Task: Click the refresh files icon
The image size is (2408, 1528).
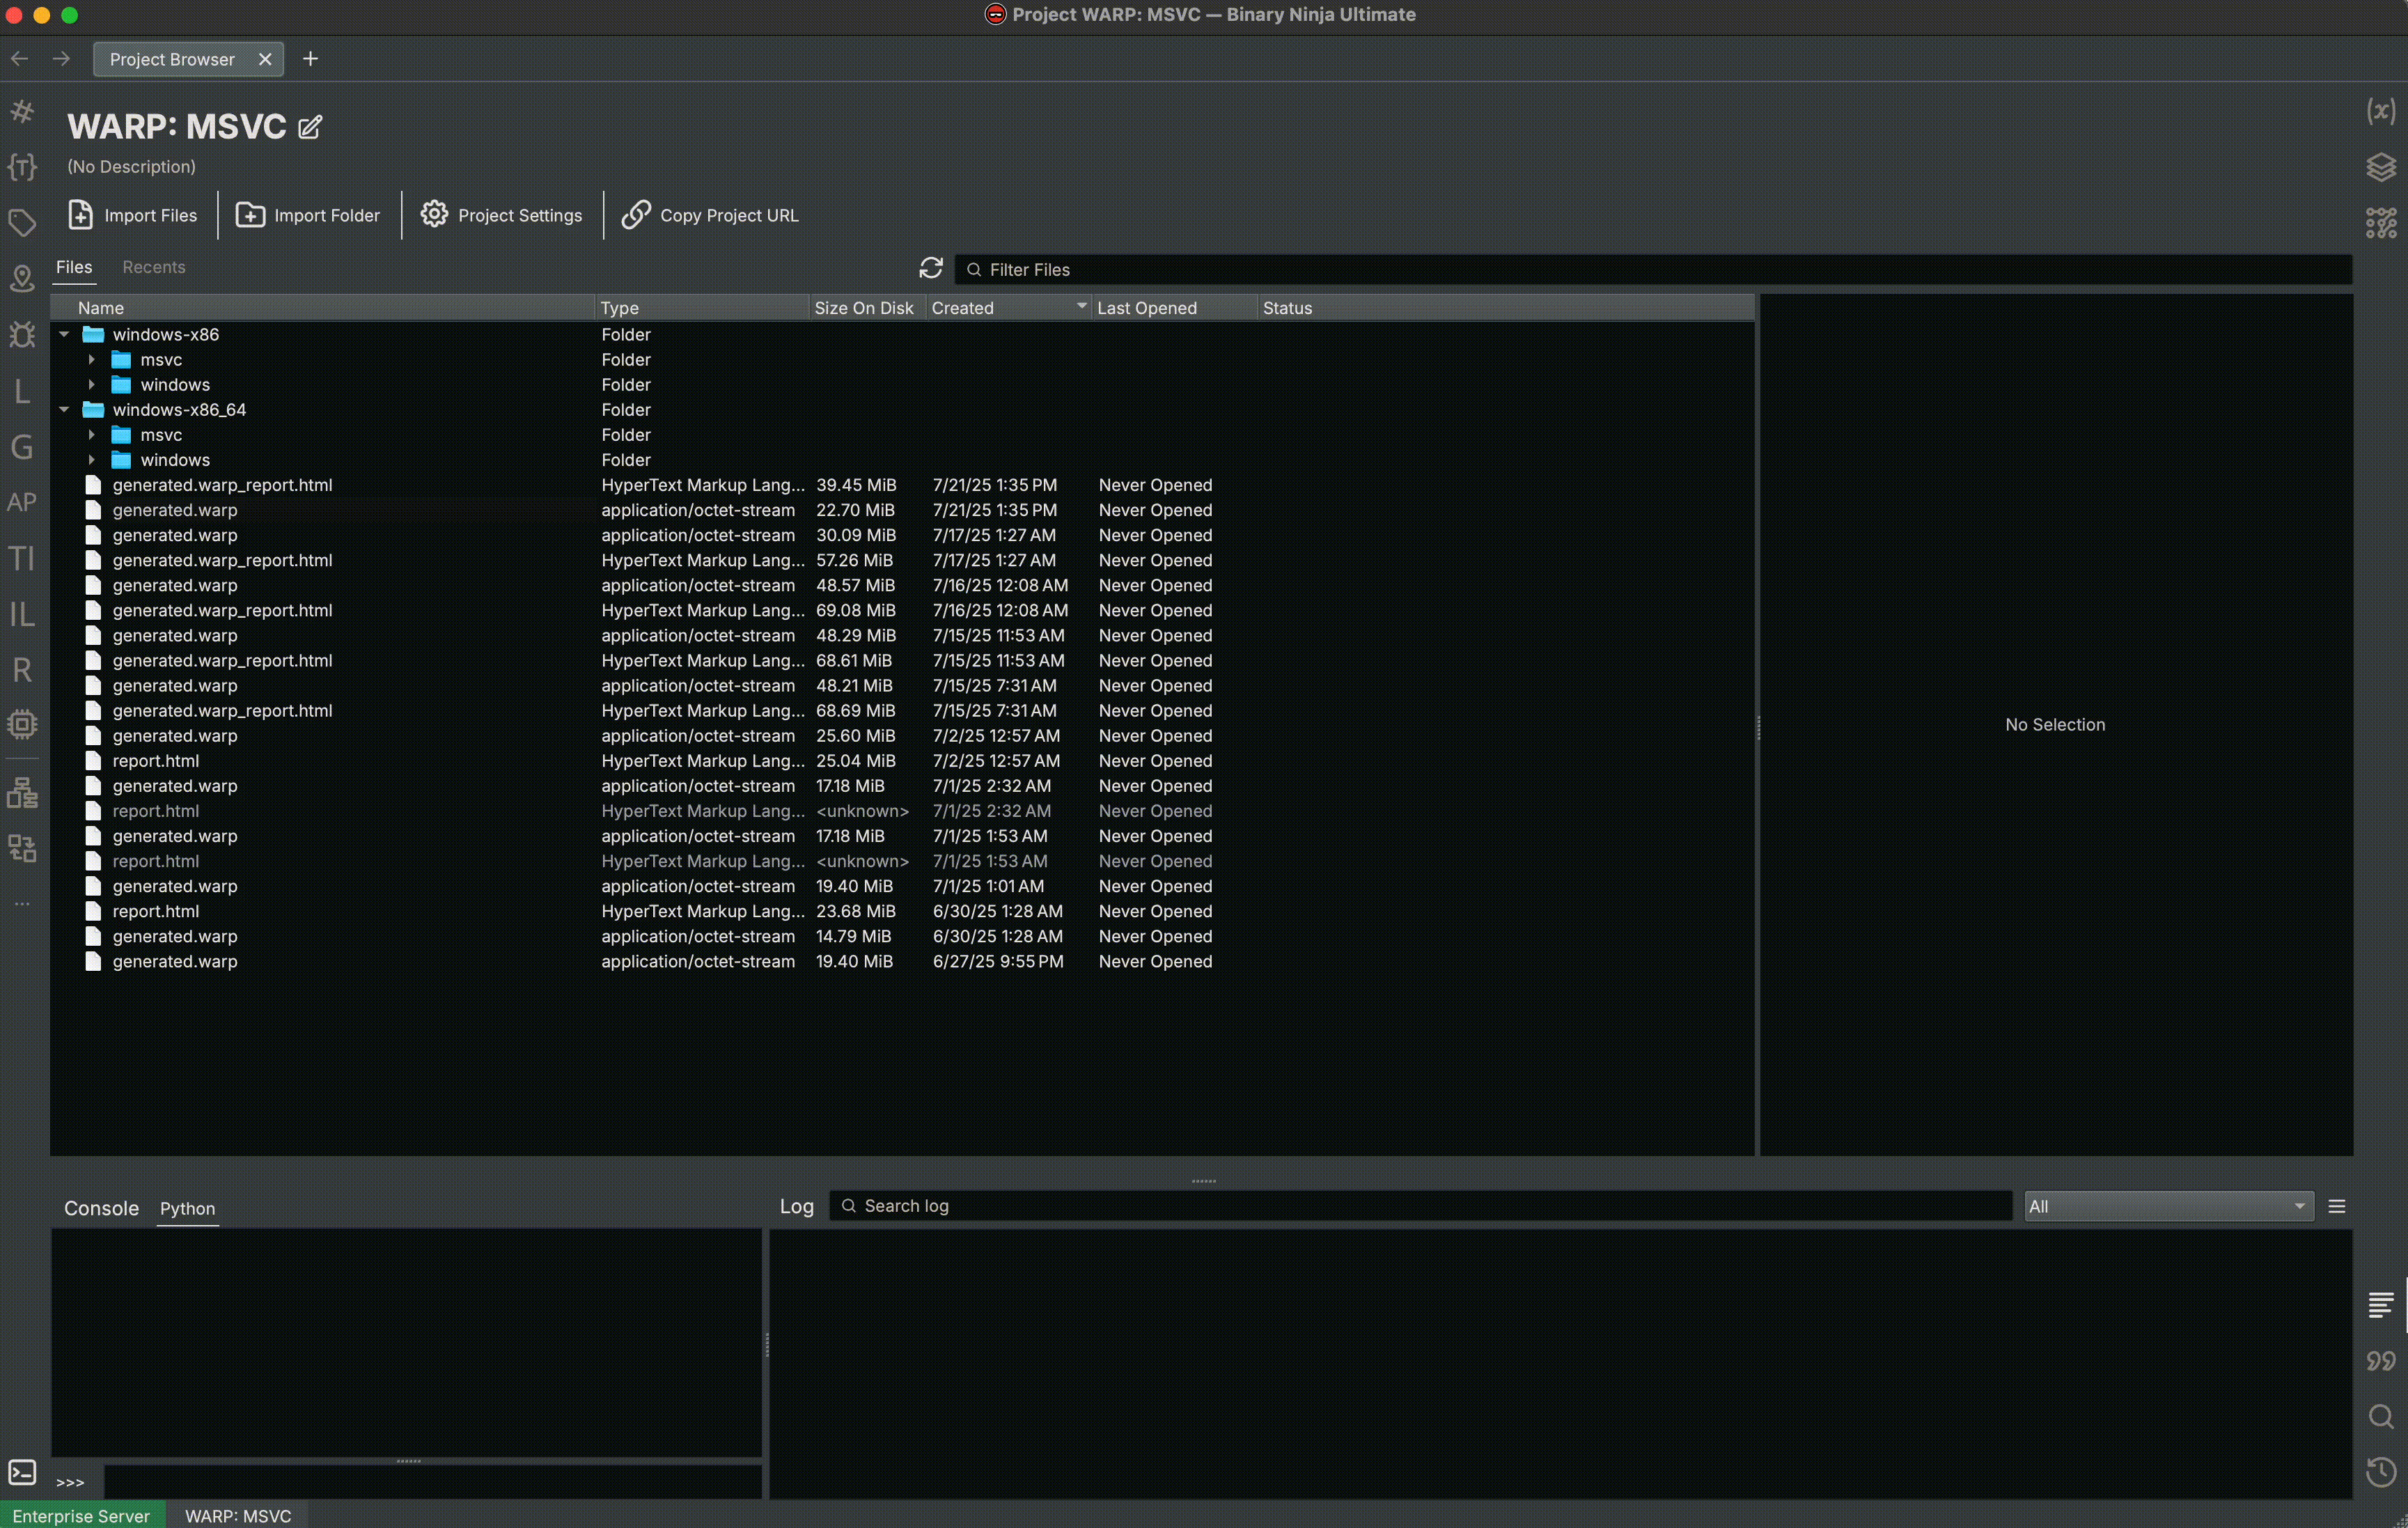Action: tap(931, 268)
